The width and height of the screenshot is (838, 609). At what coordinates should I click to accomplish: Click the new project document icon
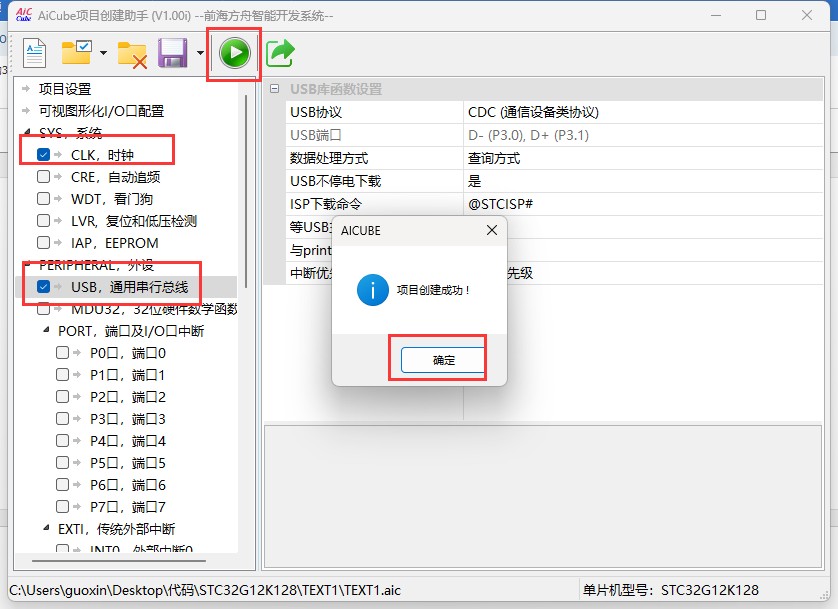[x=35, y=53]
